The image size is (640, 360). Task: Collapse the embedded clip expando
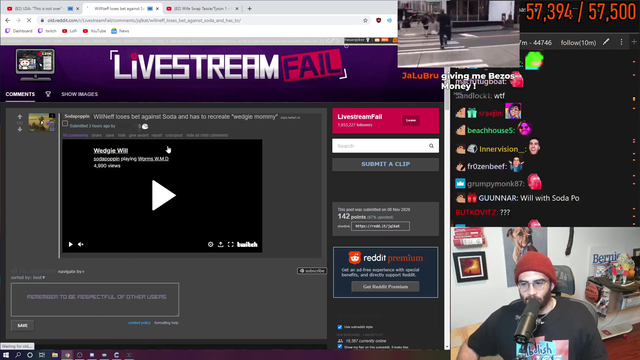65,123
